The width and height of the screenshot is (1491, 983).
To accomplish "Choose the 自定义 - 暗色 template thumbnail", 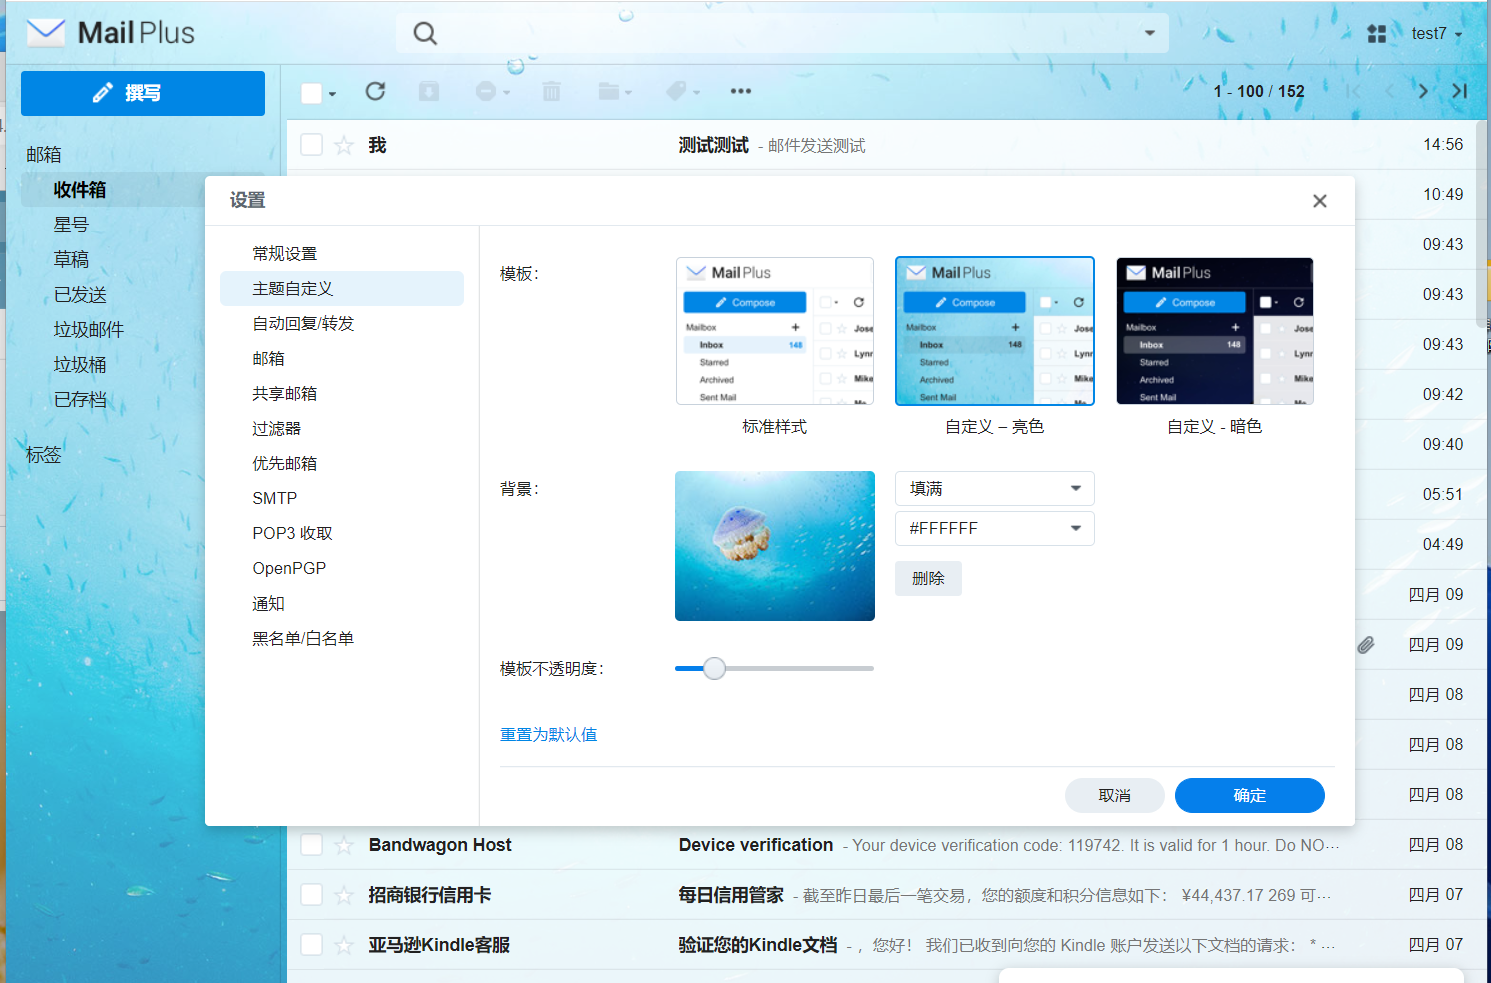I will click(1215, 331).
